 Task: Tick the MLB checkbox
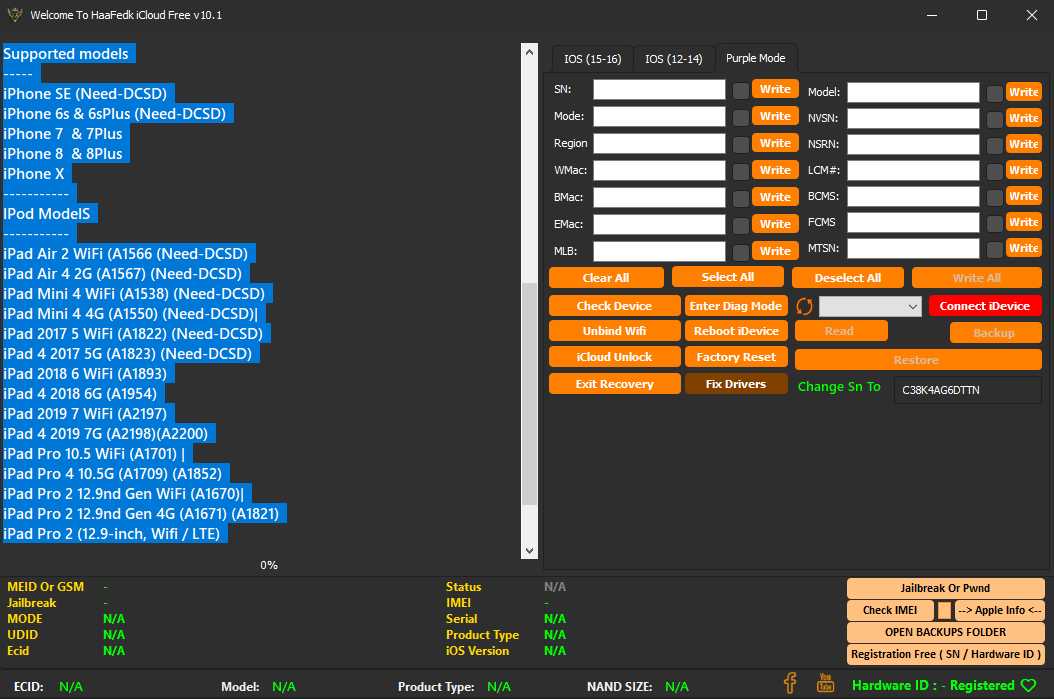click(x=741, y=252)
